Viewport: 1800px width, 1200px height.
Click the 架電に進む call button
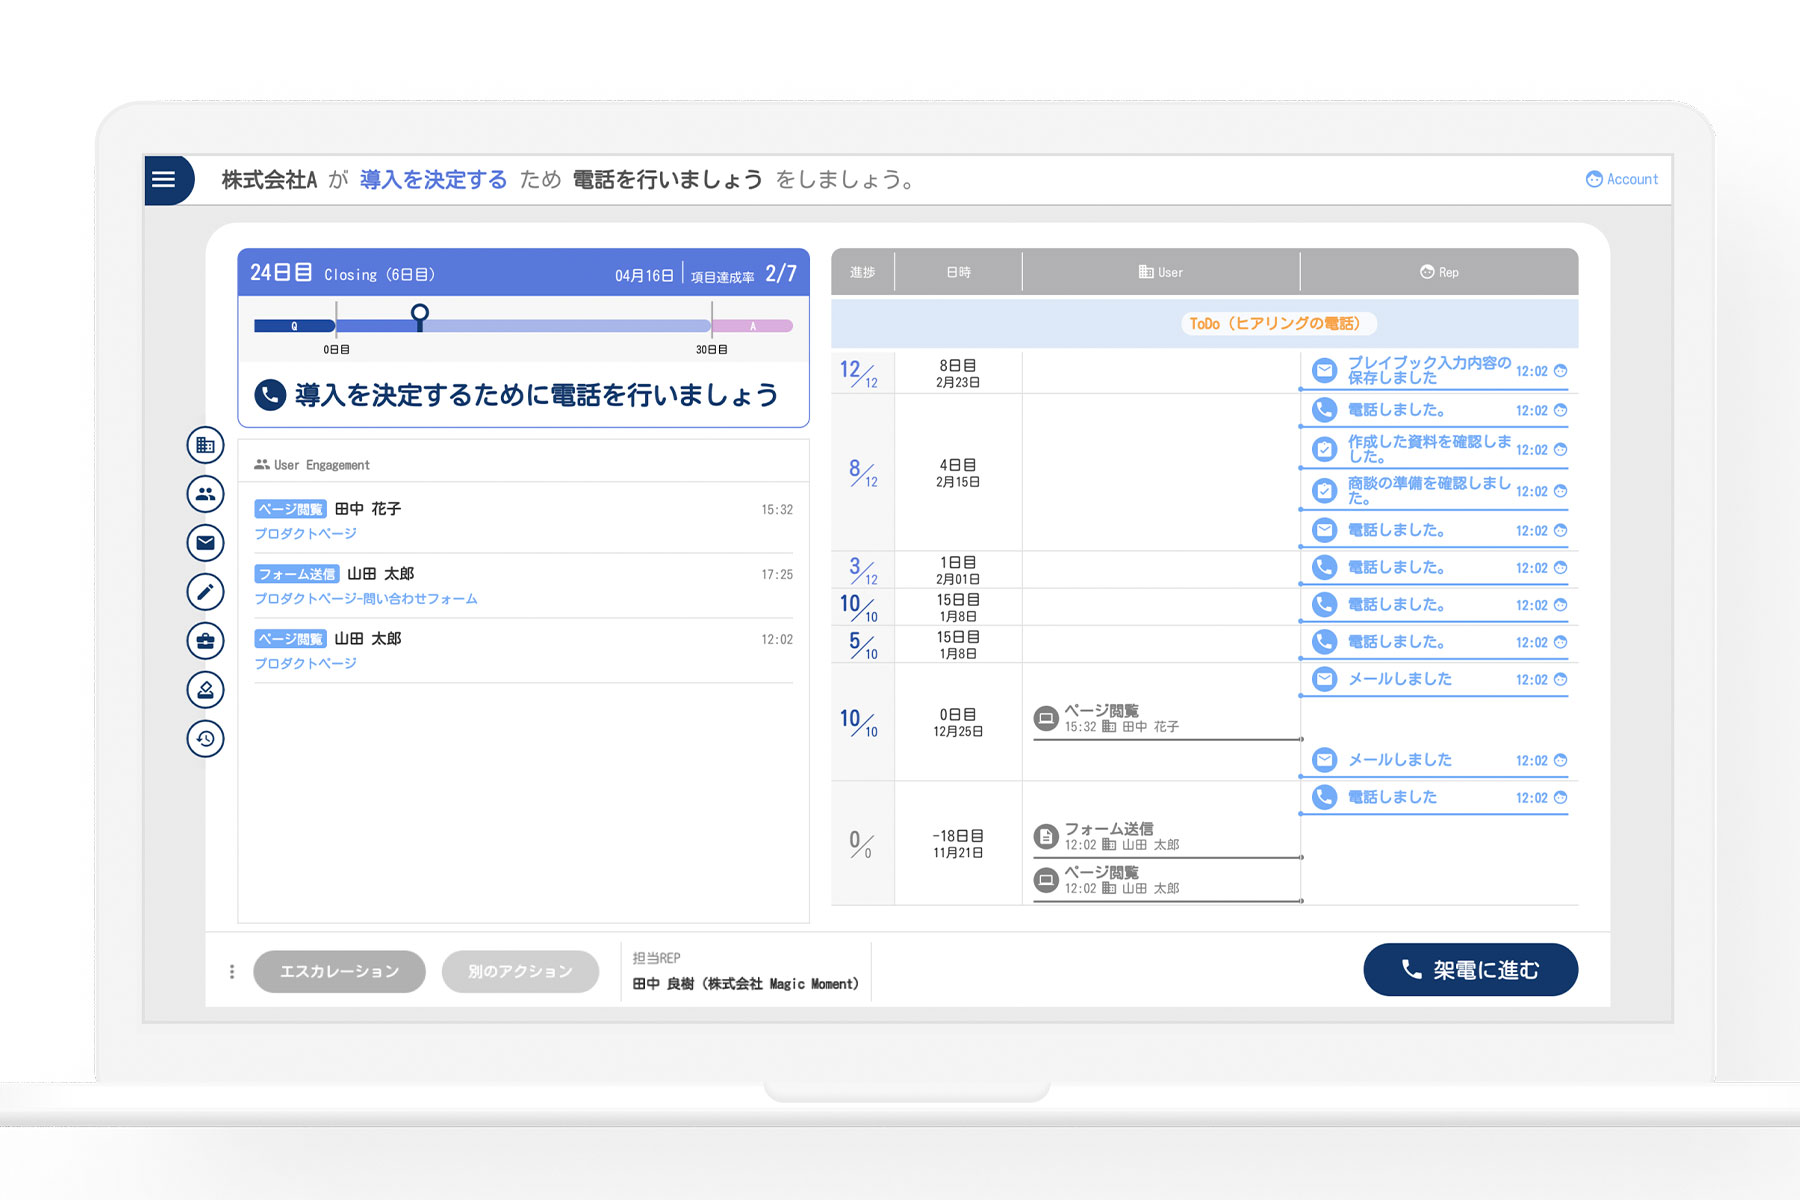point(1470,970)
